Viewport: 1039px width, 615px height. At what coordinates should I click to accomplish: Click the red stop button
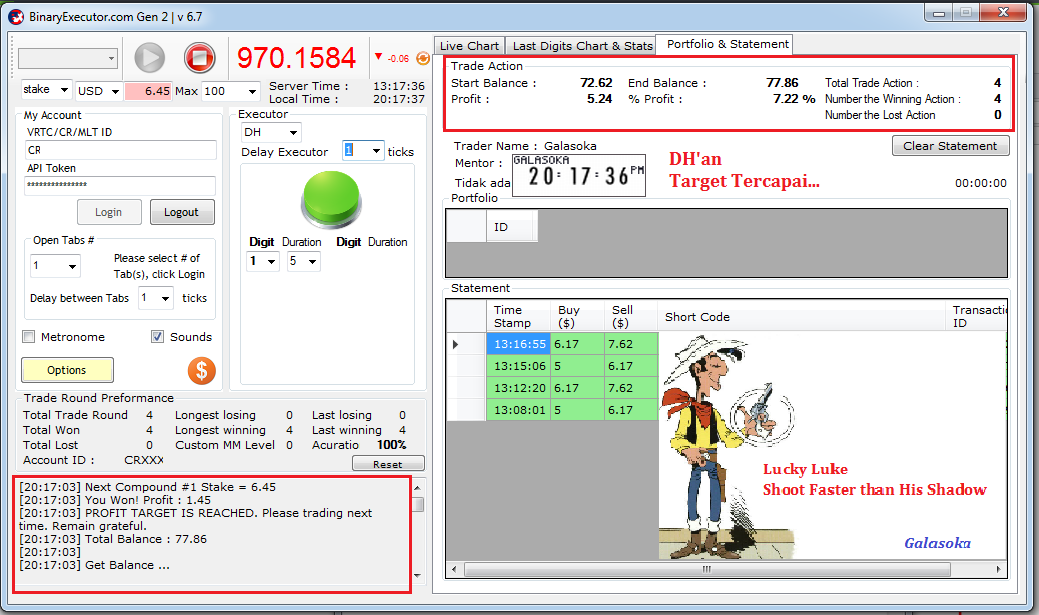[x=199, y=58]
